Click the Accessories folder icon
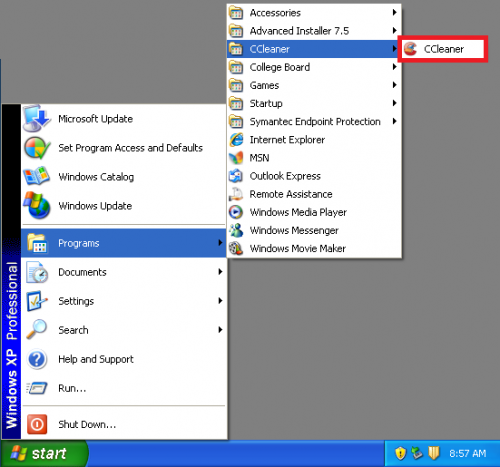The width and height of the screenshot is (500, 467). 236,13
